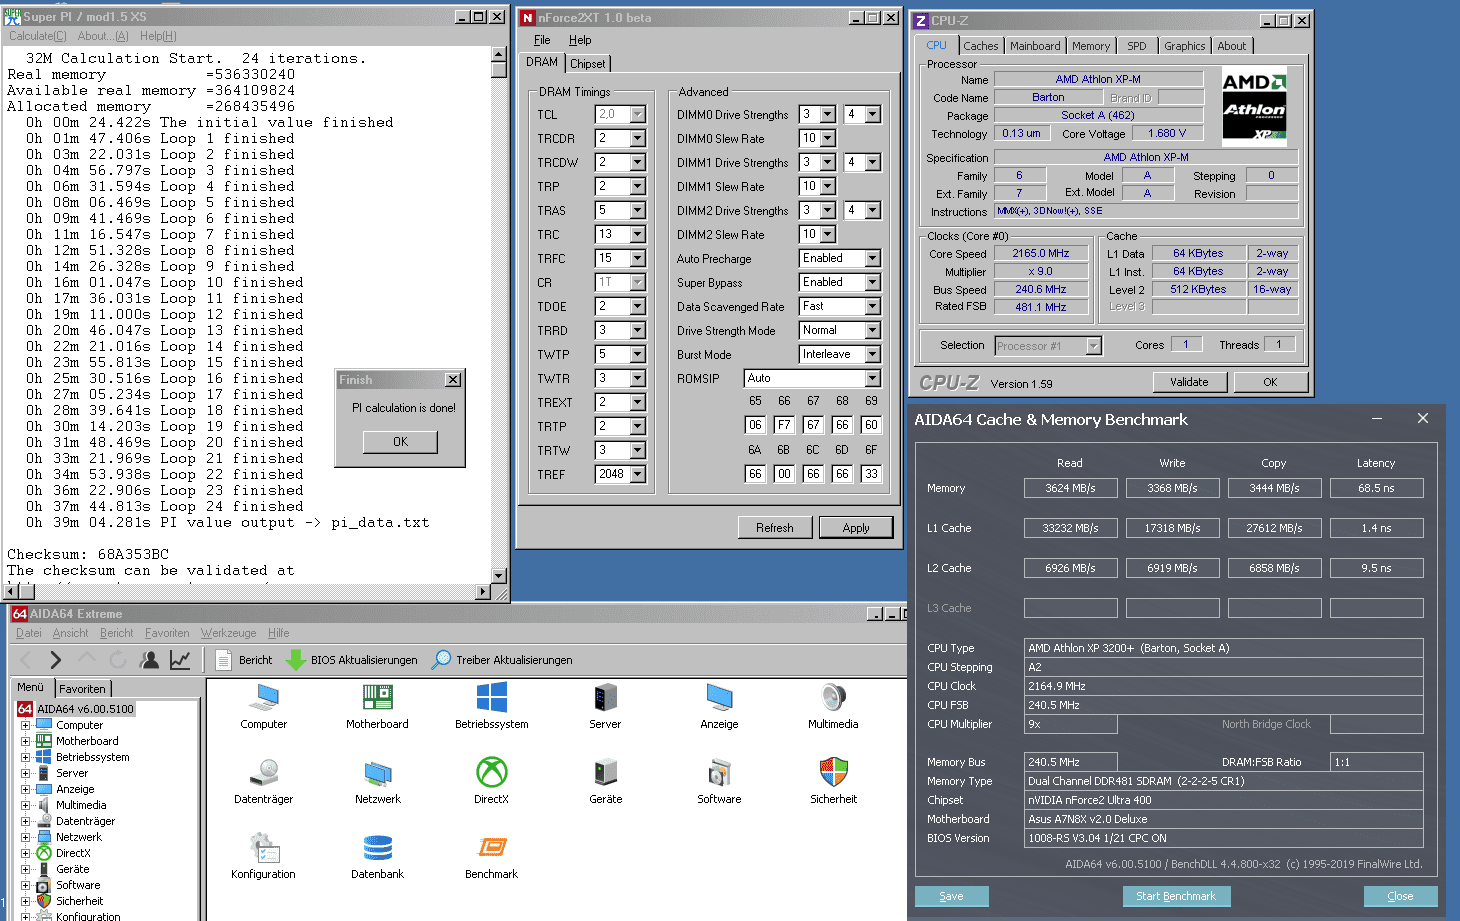This screenshot has width=1460, height=921.
Task: Click the CPU-Z Validate button
Action: [1189, 382]
